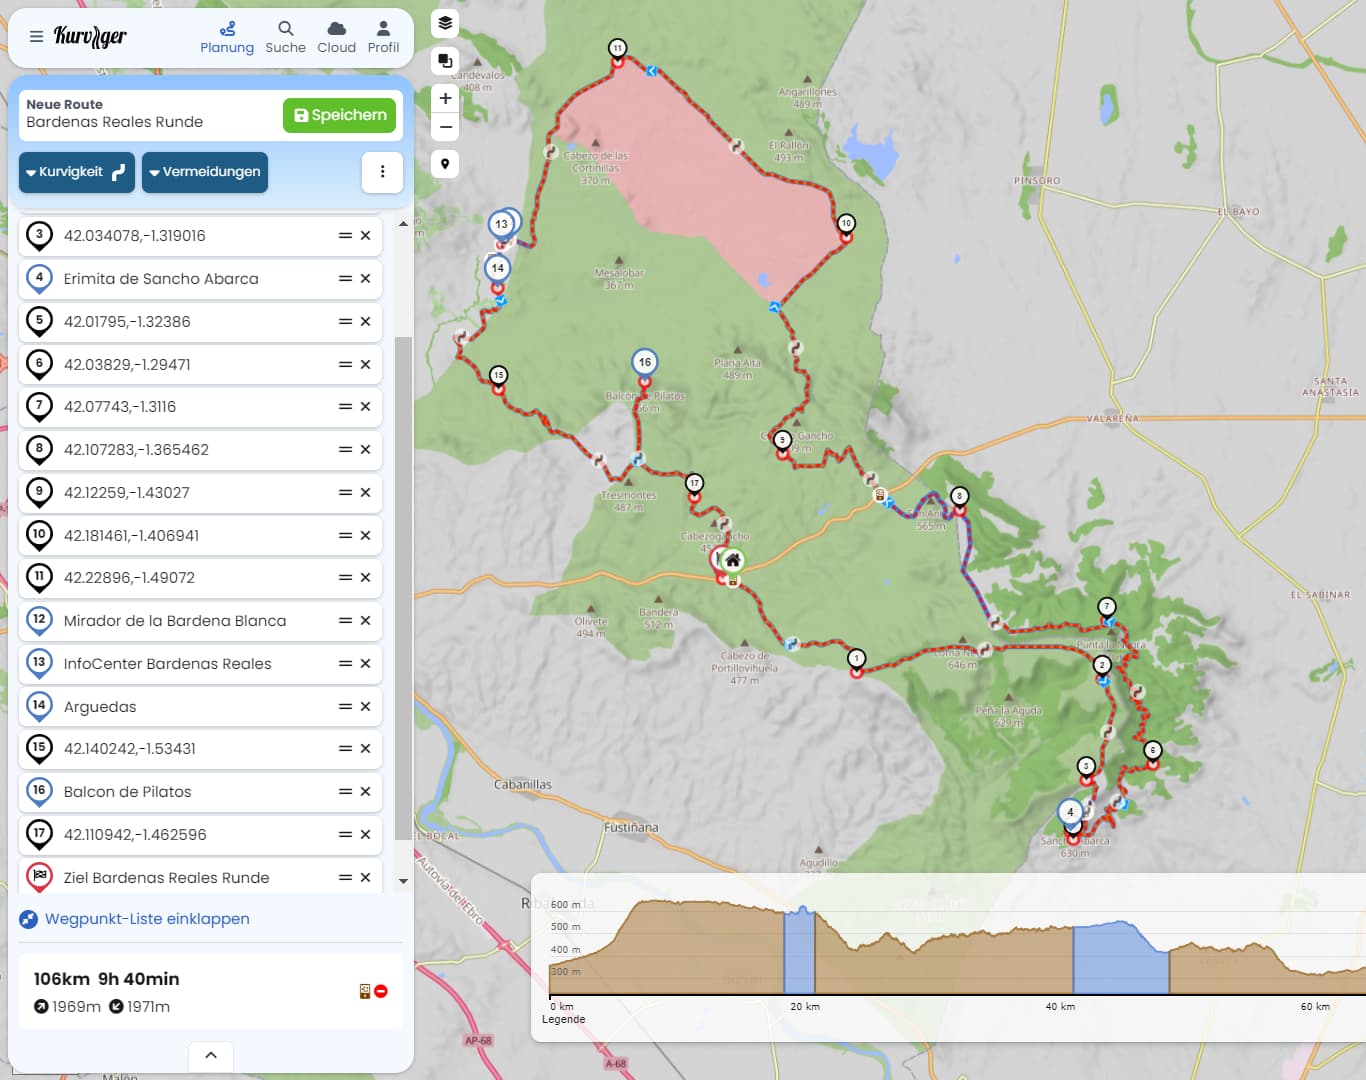Switch to the Suche tab
This screenshot has width=1366, height=1080.
pyautogui.click(x=285, y=37)
